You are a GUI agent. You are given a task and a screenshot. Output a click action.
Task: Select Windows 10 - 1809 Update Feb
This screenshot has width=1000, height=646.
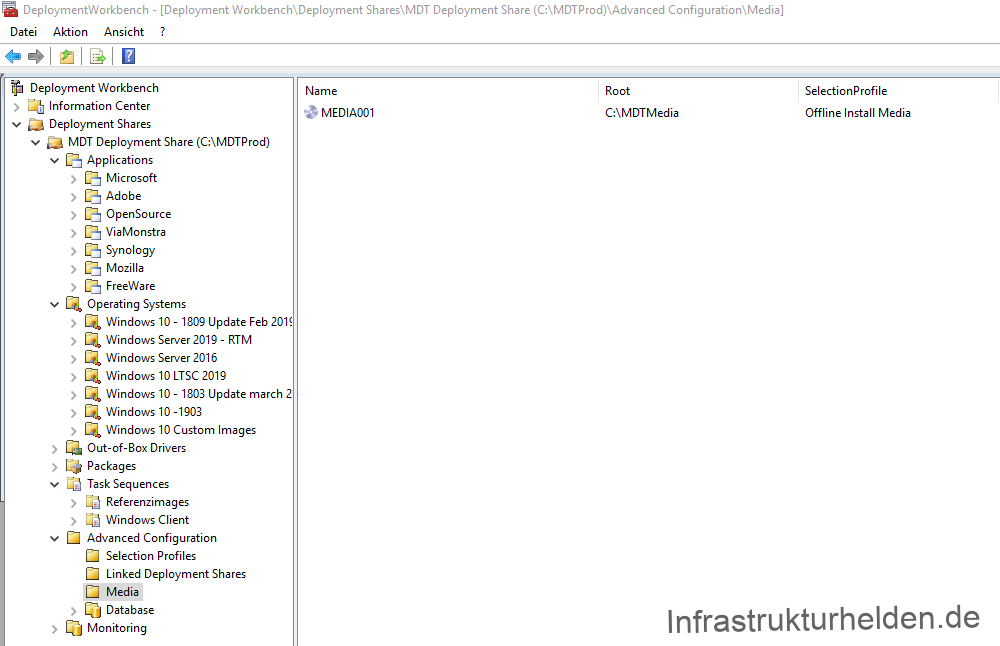coord(198,322)
